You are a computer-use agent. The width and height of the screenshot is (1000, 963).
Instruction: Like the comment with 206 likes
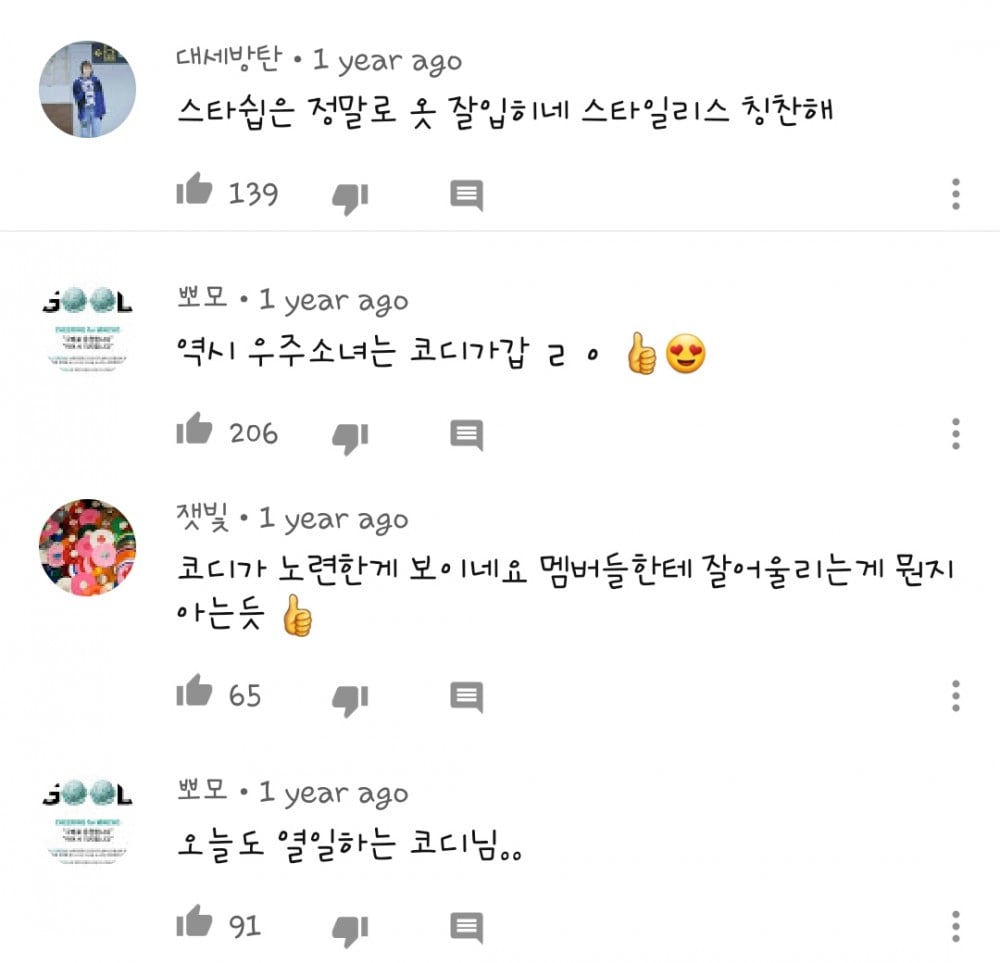194,429
